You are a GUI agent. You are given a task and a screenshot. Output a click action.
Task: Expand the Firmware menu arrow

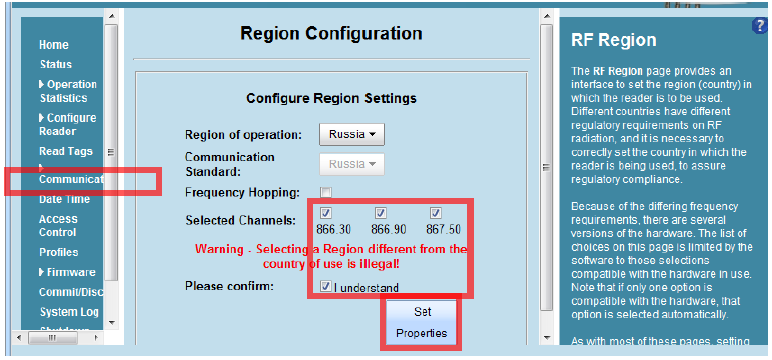click(42, 272)
